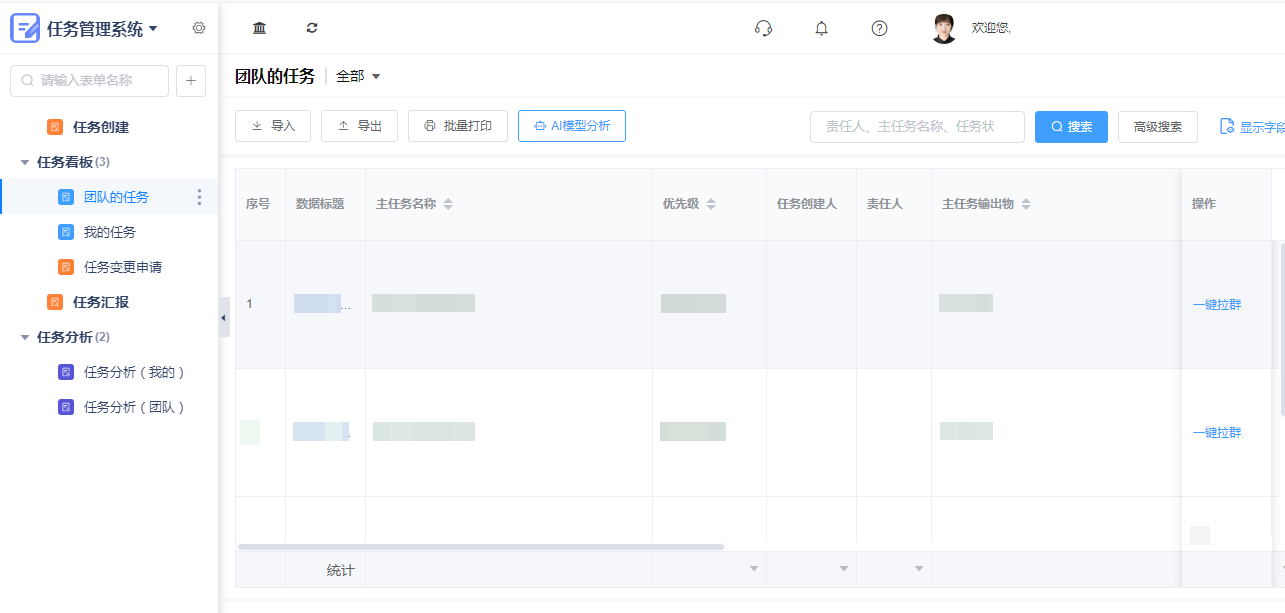Open statistics dropdown under 责任人 column
The image size is (1285, 613).
coord(919,569)
